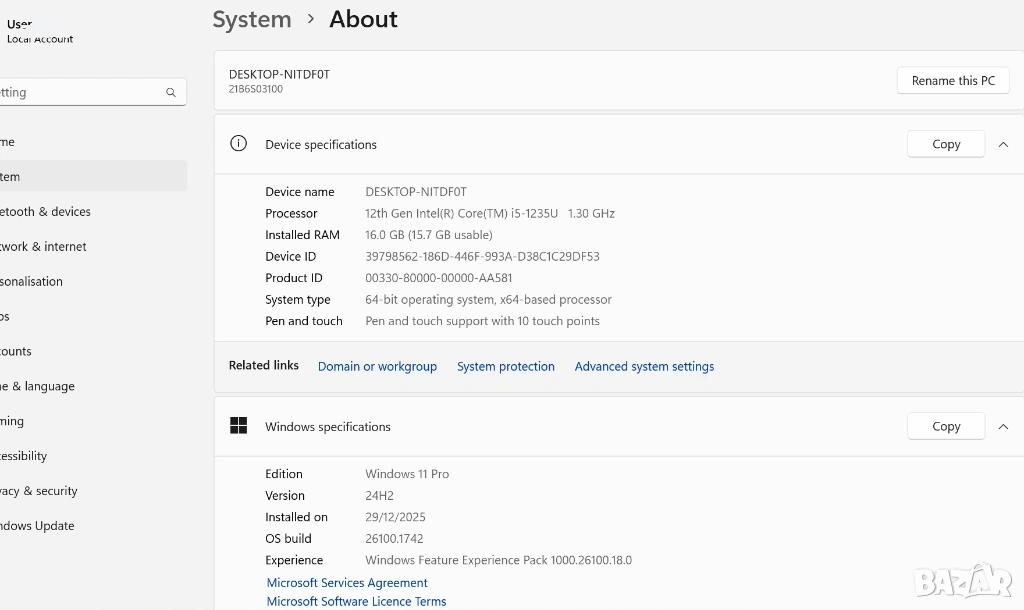
Task: Copy the Device specifications
Action: (945, 144)
